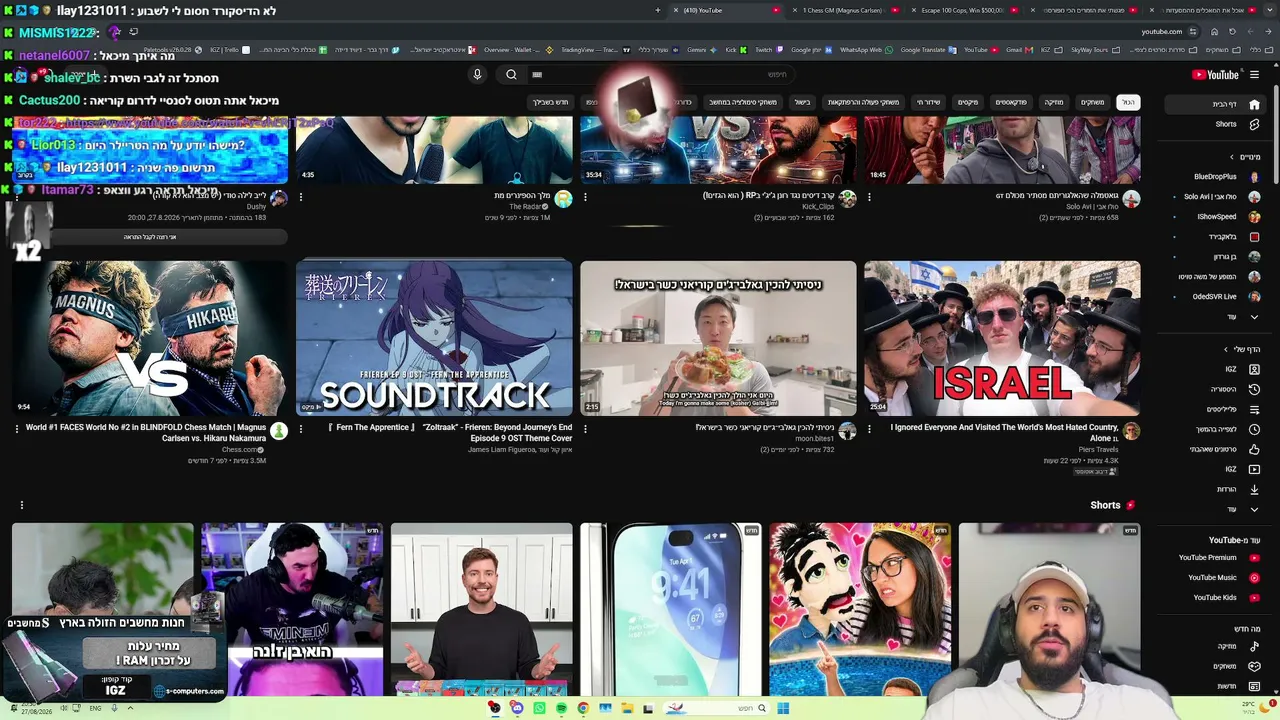Open the options menu for the Magnus vs Hikaru video
The image size is (1280, 720).
[17, 429]
